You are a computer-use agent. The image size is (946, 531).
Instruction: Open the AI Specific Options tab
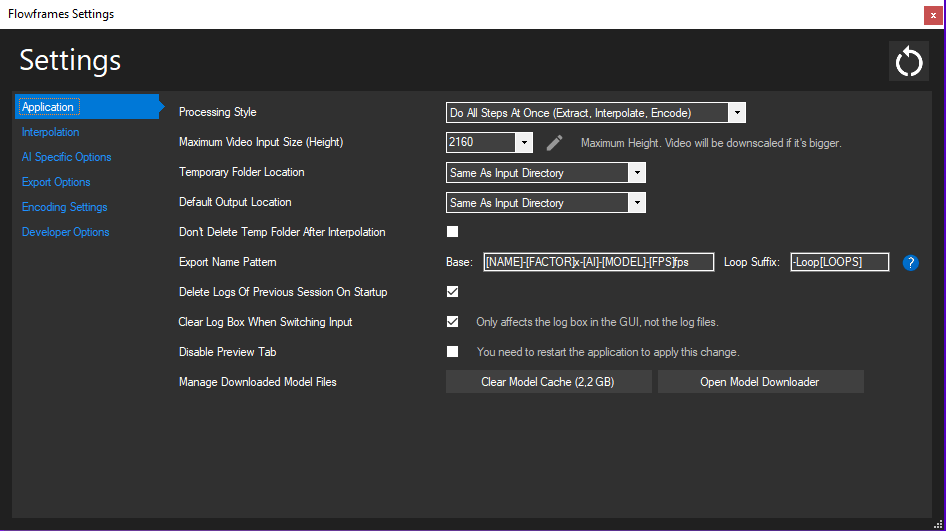tap(66, 157)
